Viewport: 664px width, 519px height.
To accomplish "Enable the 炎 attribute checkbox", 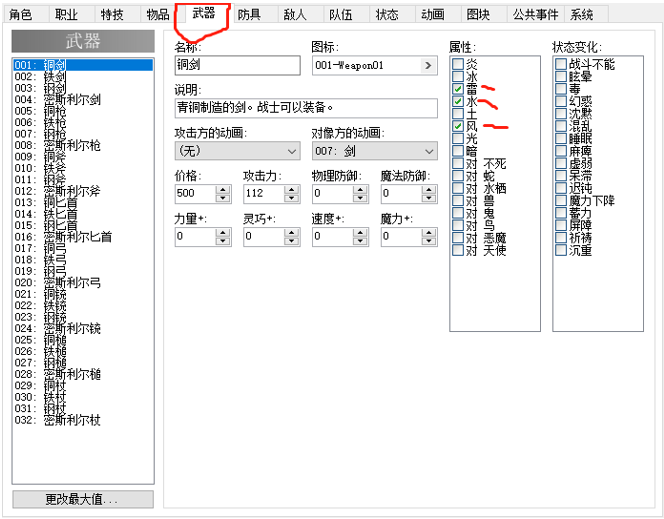I will click(458, 64).
